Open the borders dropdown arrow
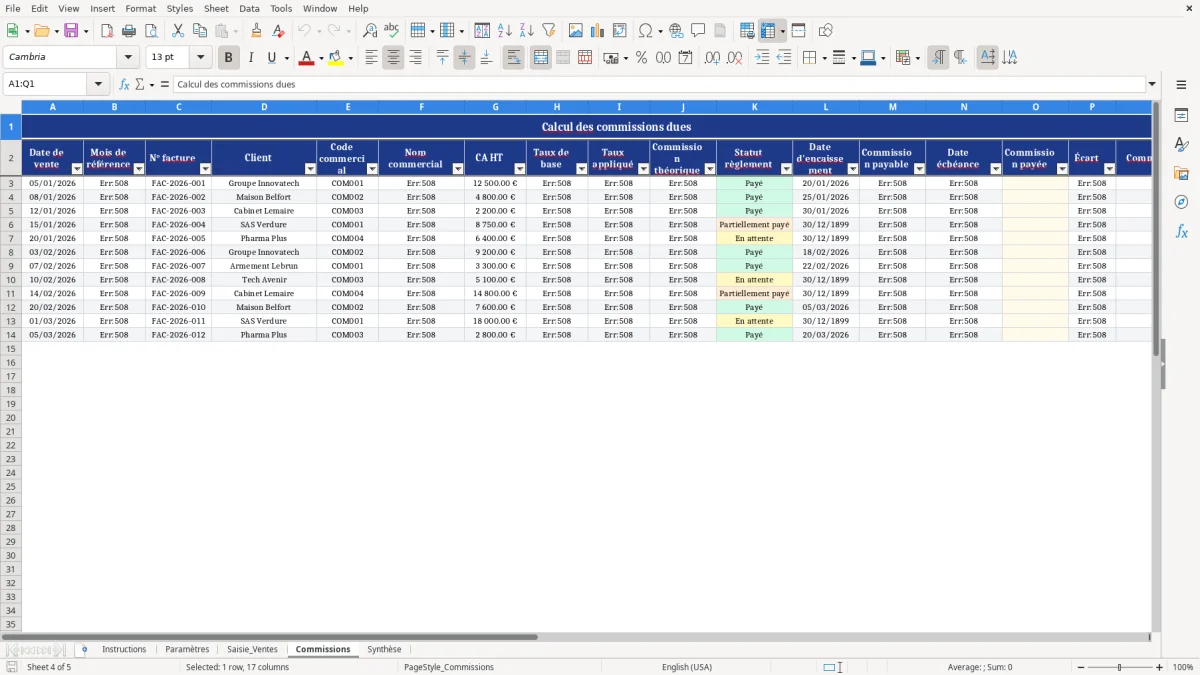The height and width of the screenshot is (675, 1200). 825,58
